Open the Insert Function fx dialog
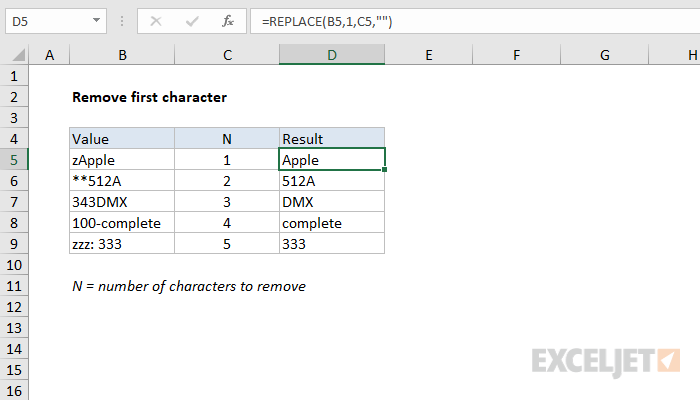This screenshot has width=700, height=400. tap(228, 21)
